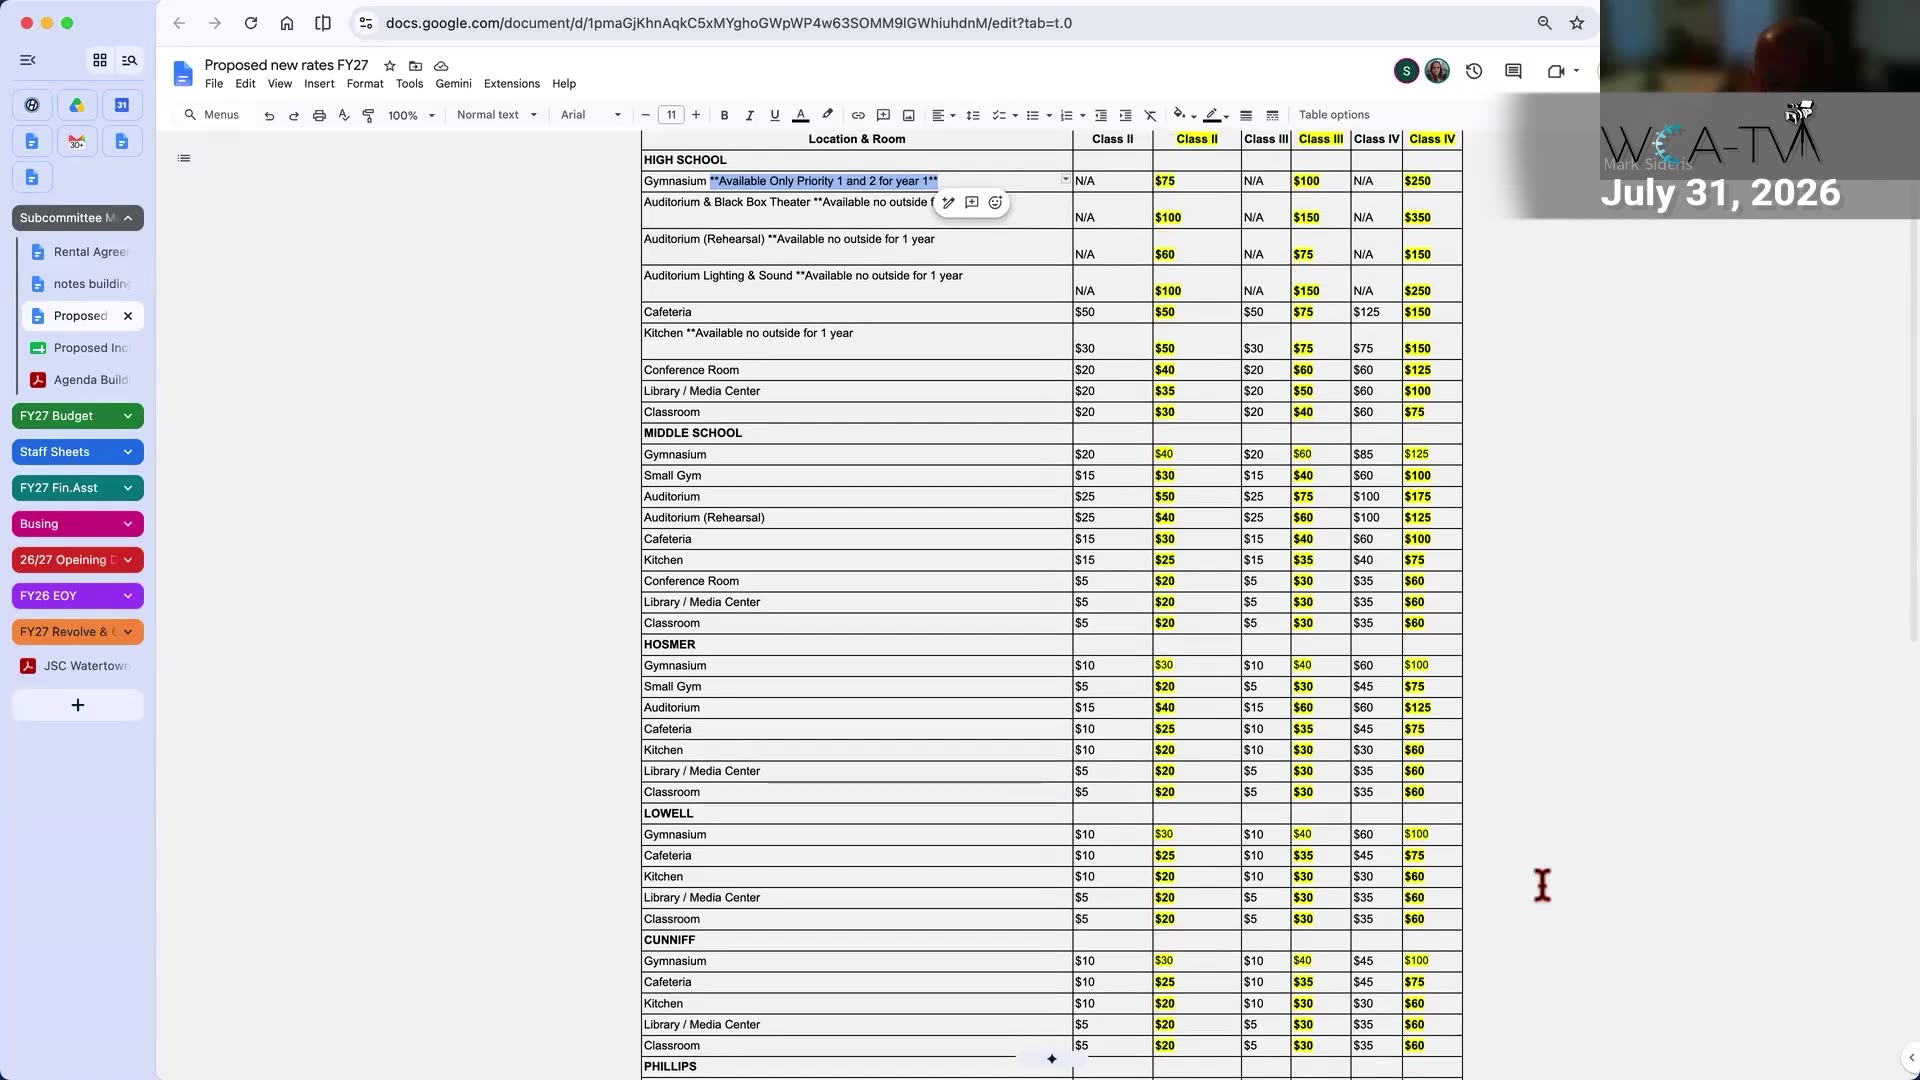Click the browser home button
The width and height of the screenshot is (1920, 1080).
coord(287,23)
